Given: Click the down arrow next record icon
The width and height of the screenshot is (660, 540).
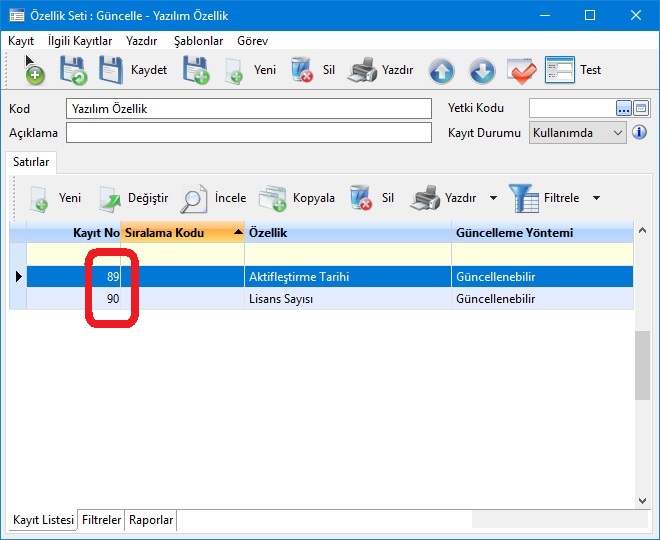Looking at the screenshot, I should pyautogui.click(x=482, y=71).
